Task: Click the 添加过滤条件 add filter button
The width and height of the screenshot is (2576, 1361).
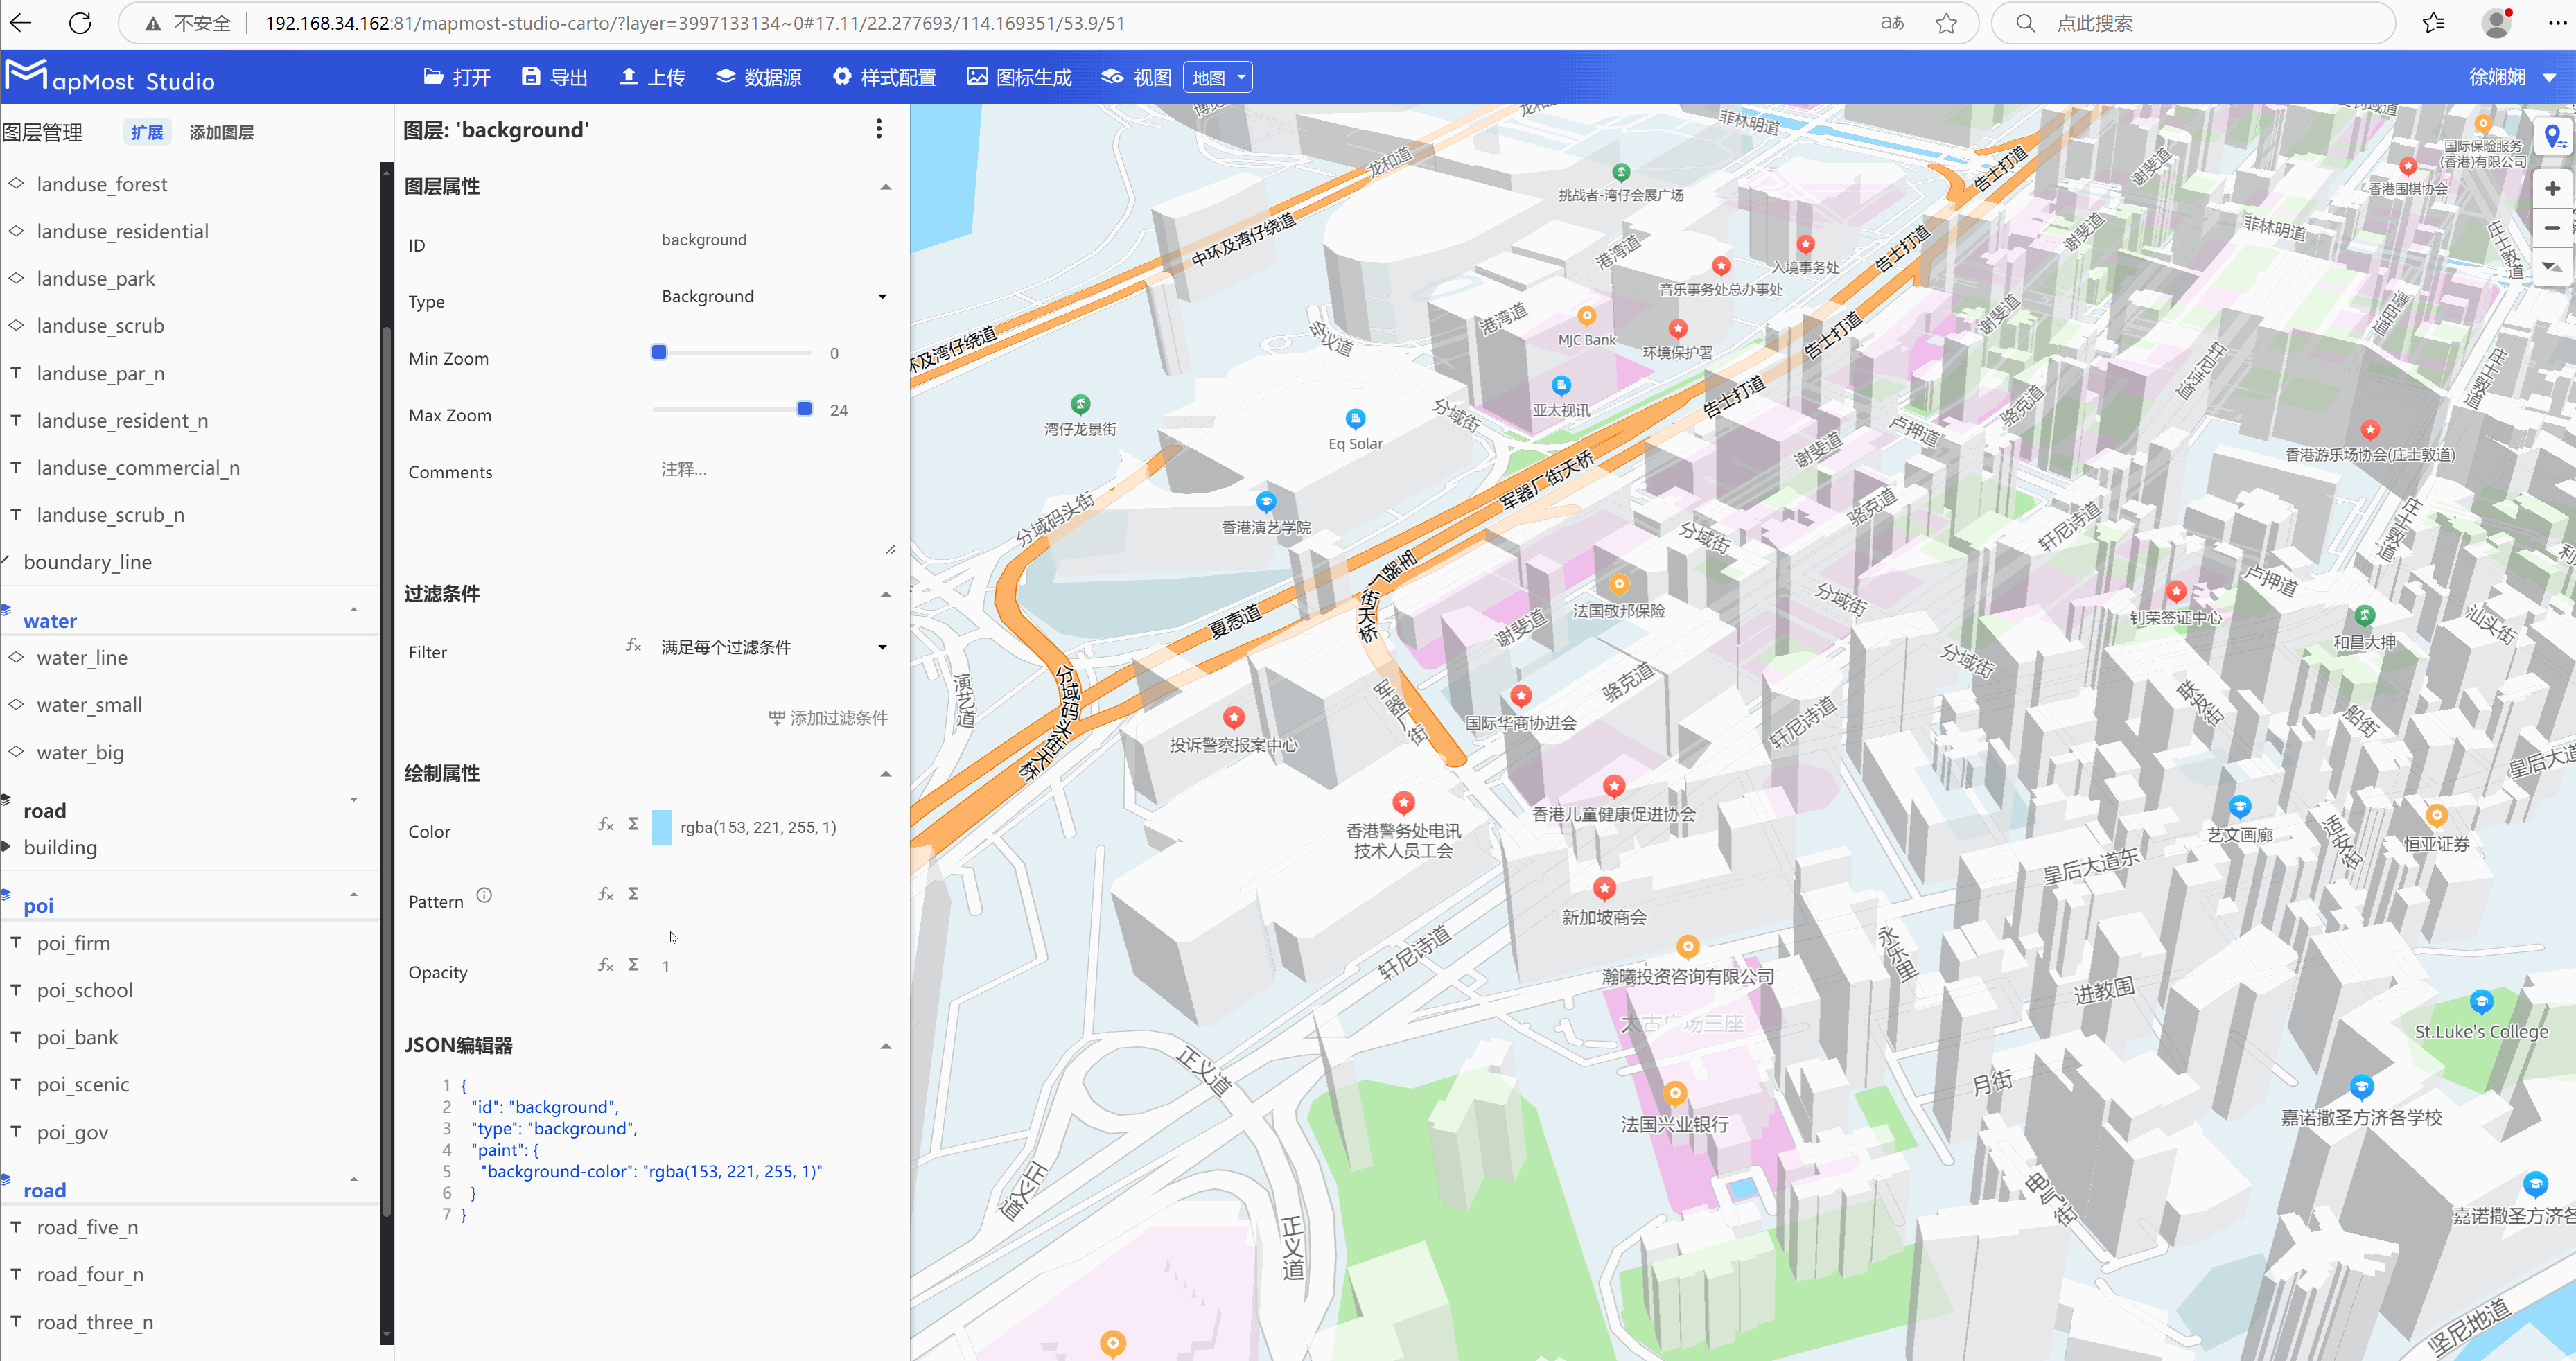Action: pos(828,718)
